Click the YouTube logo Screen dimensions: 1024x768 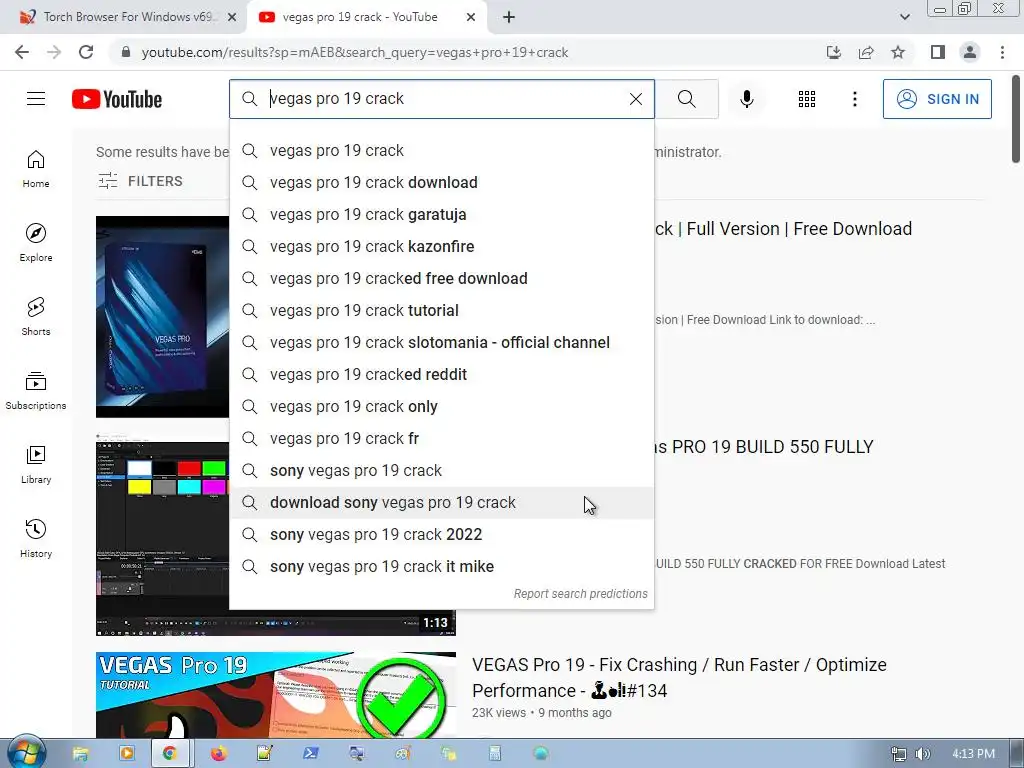pos(117,99)
